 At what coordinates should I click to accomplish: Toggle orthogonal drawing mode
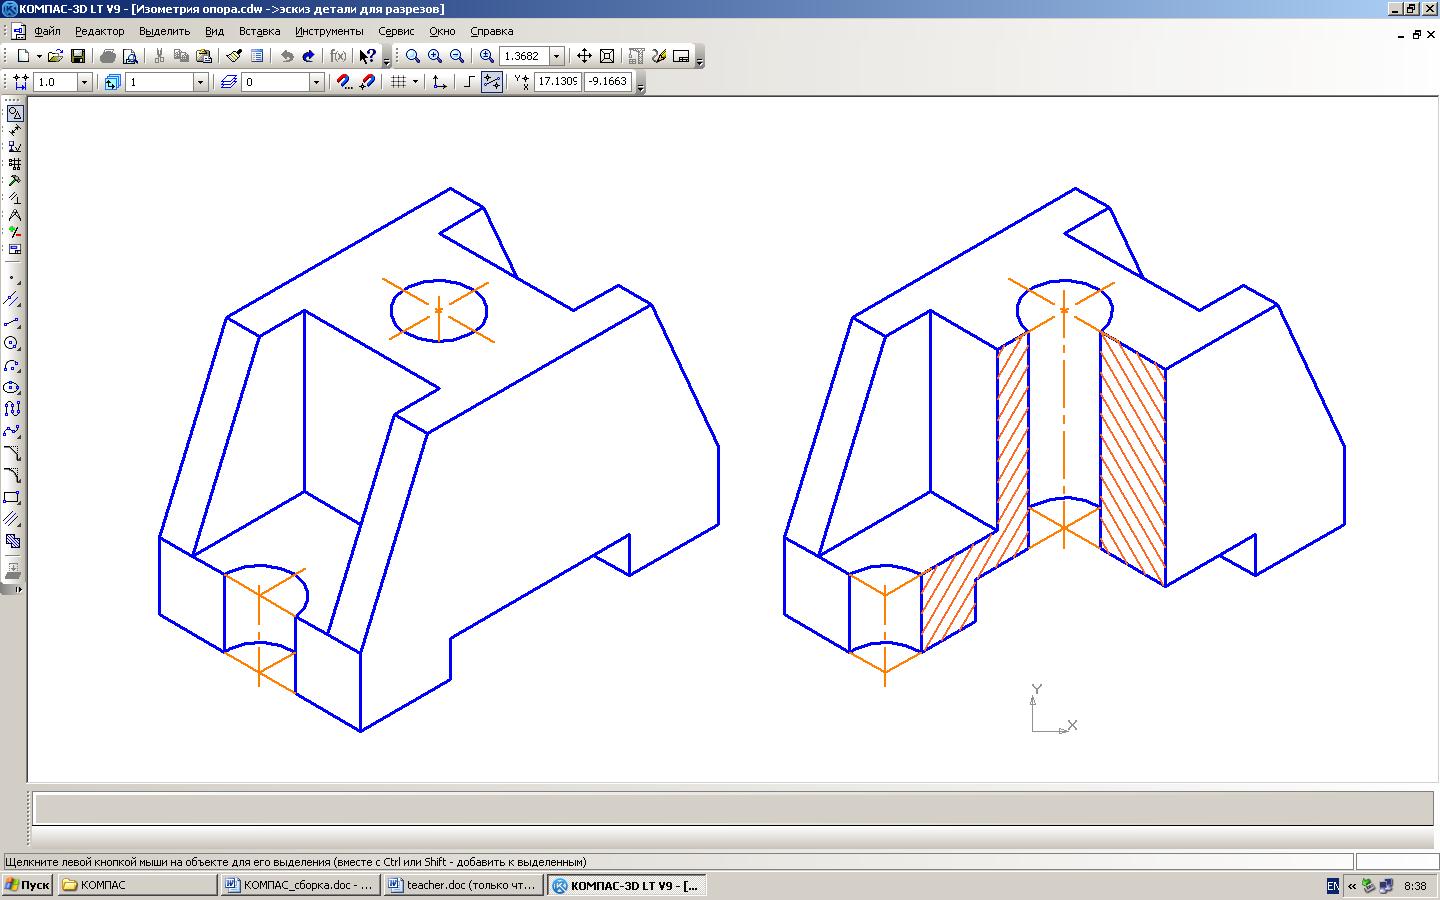pos(468,82)
